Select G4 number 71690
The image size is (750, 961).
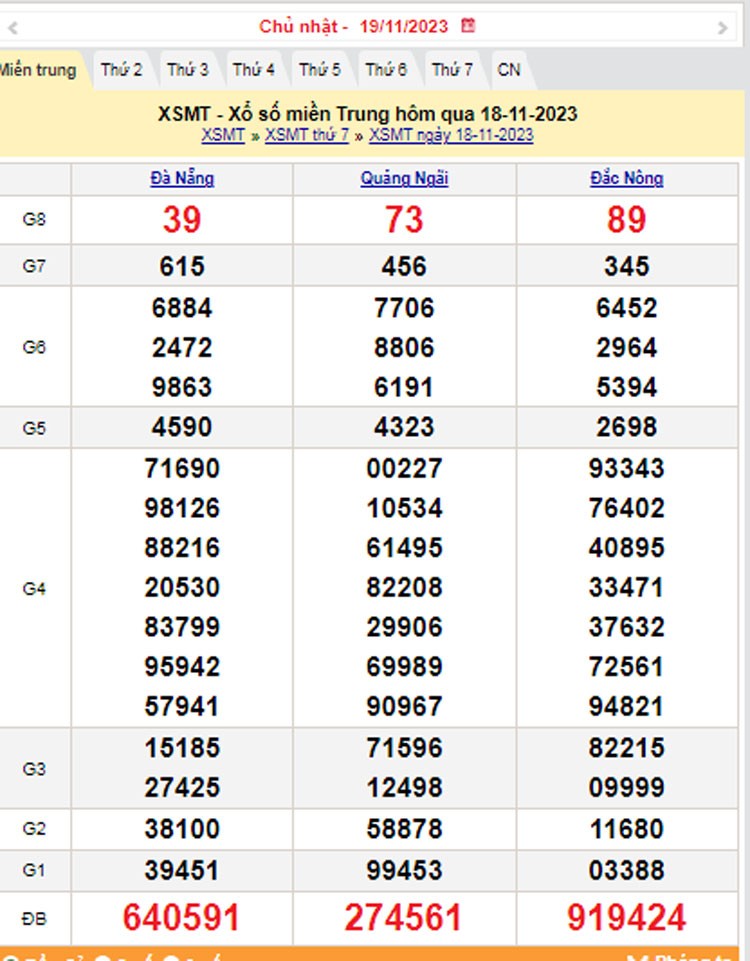(182, 469)
